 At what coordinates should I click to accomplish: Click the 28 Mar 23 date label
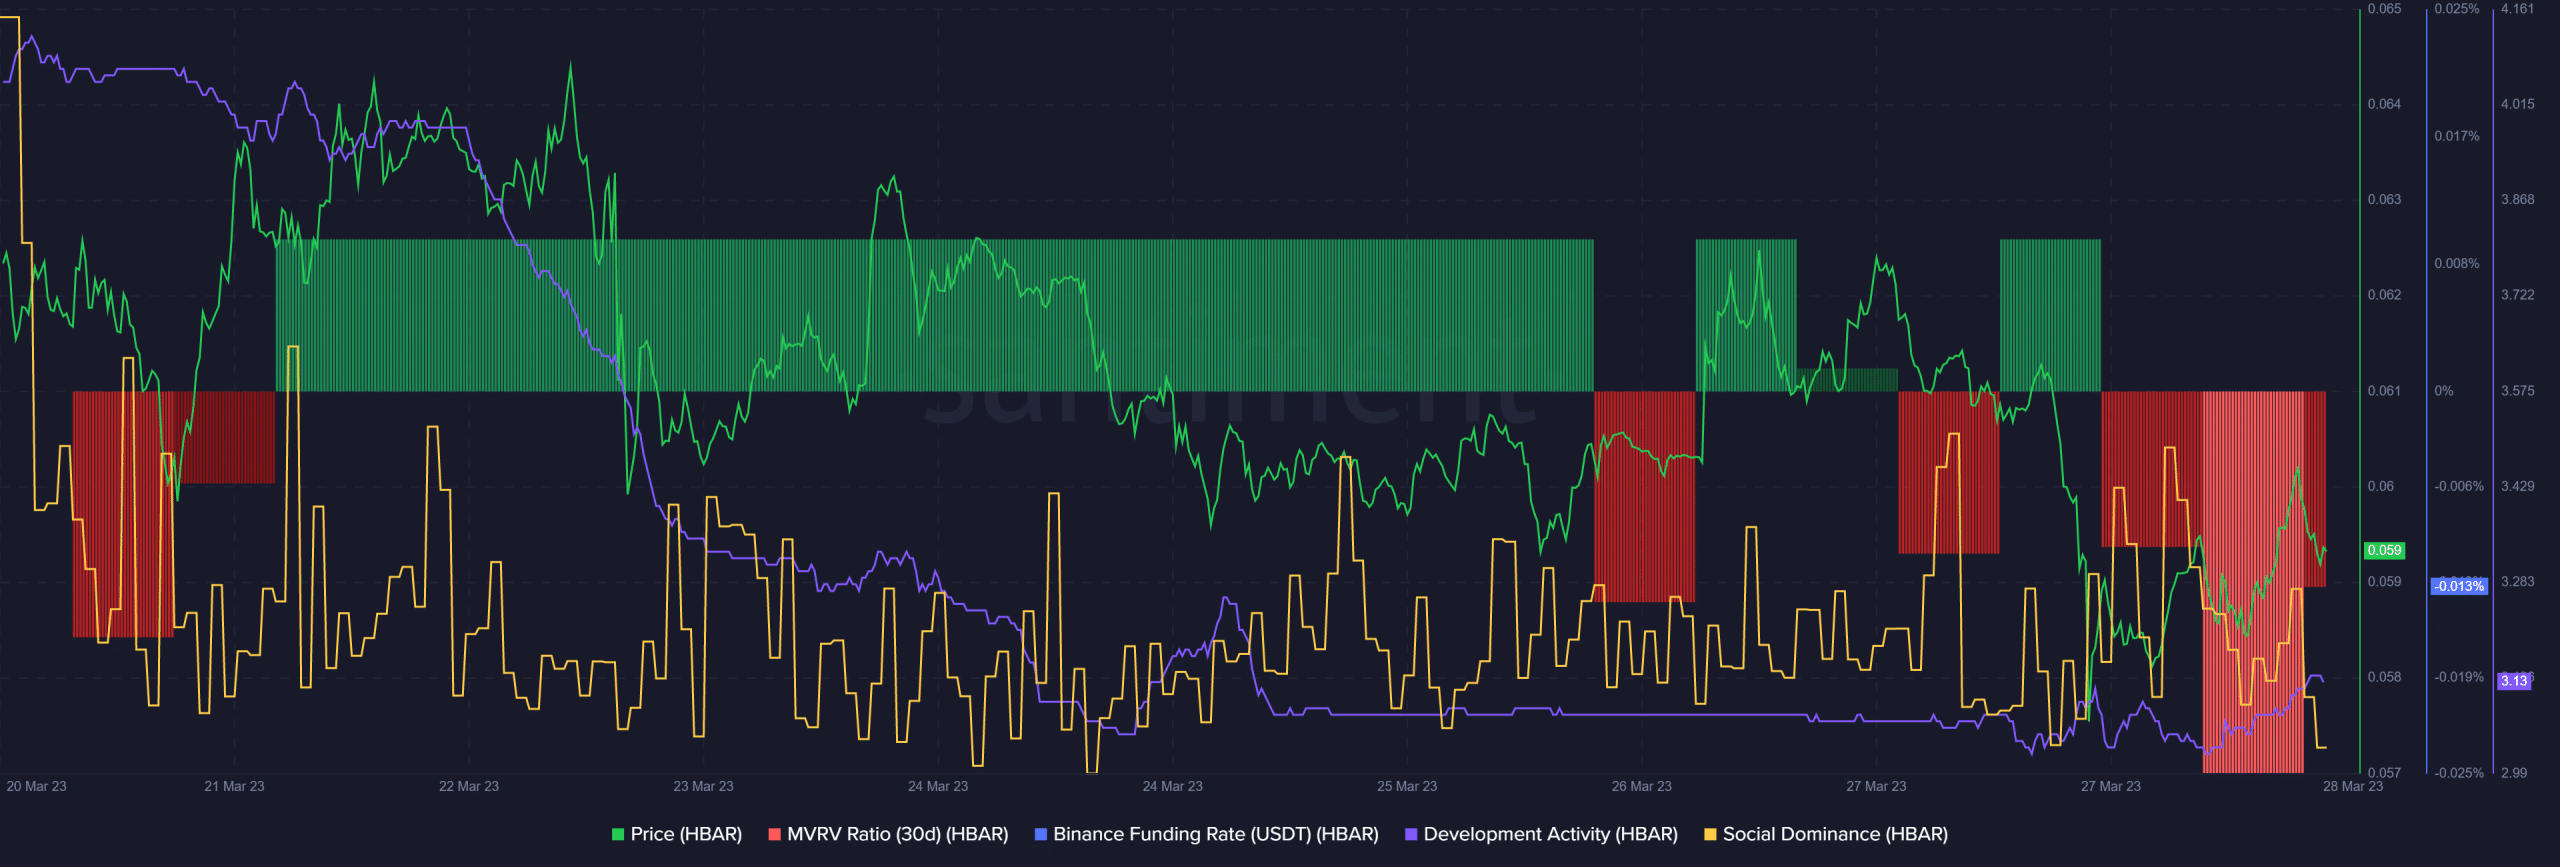tap(2353, 786)
